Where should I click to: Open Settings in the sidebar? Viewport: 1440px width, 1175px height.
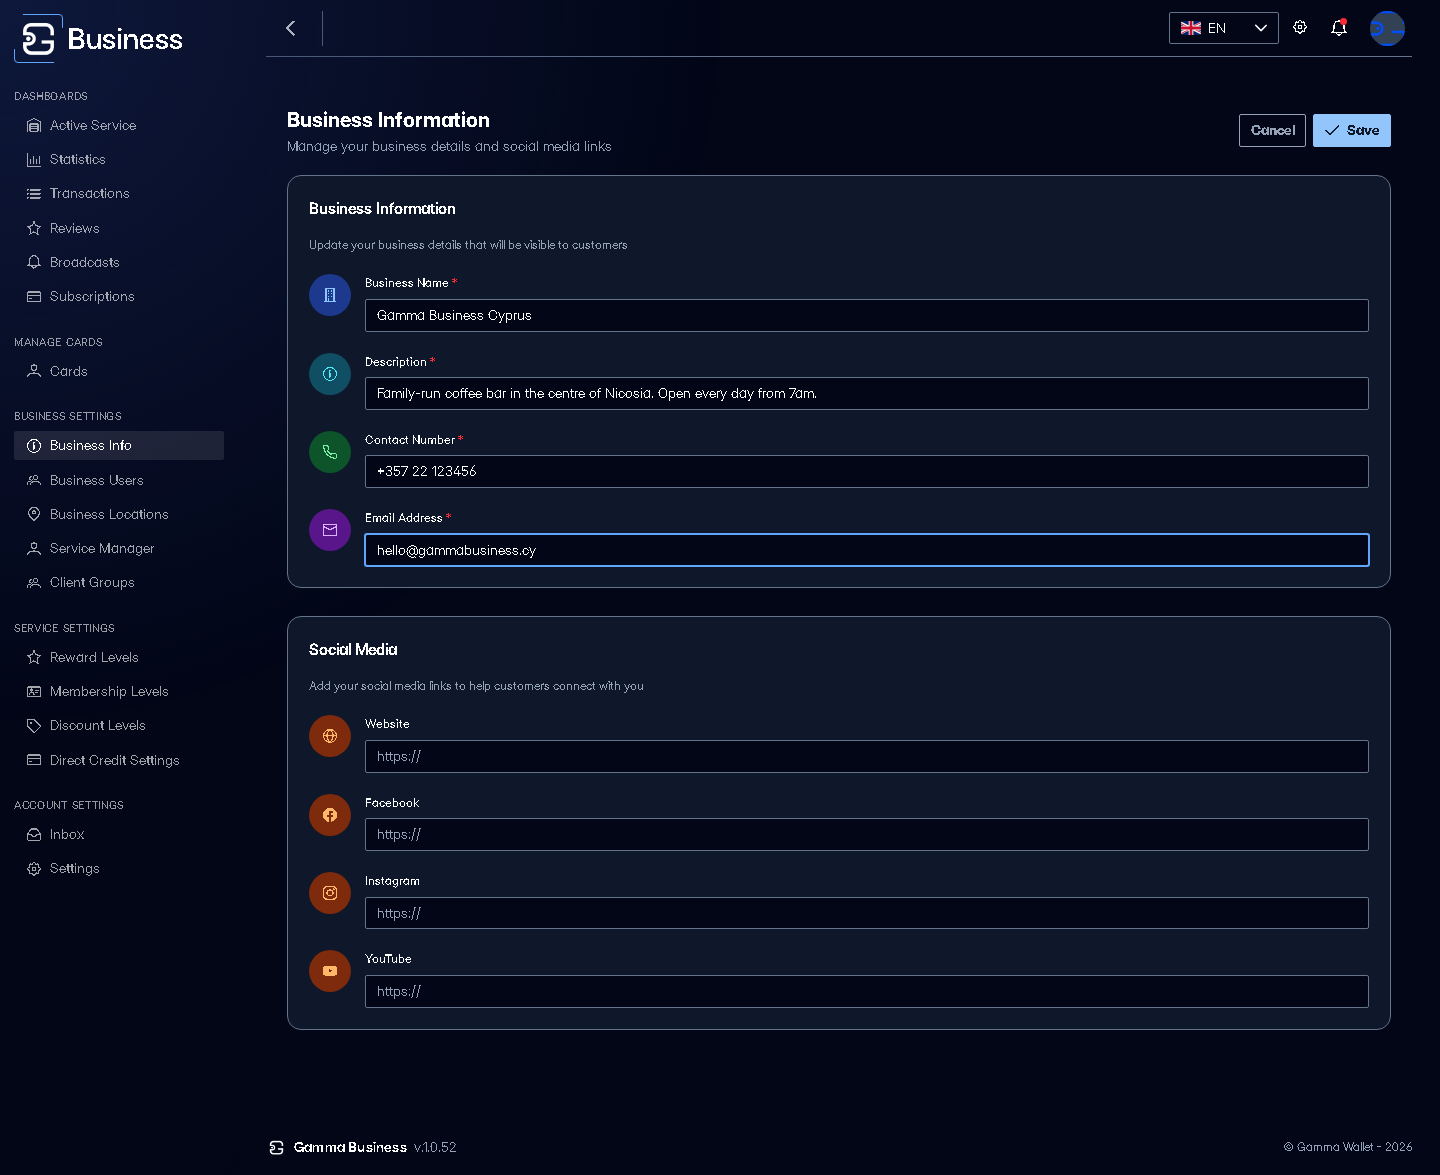tap(119, 869)
